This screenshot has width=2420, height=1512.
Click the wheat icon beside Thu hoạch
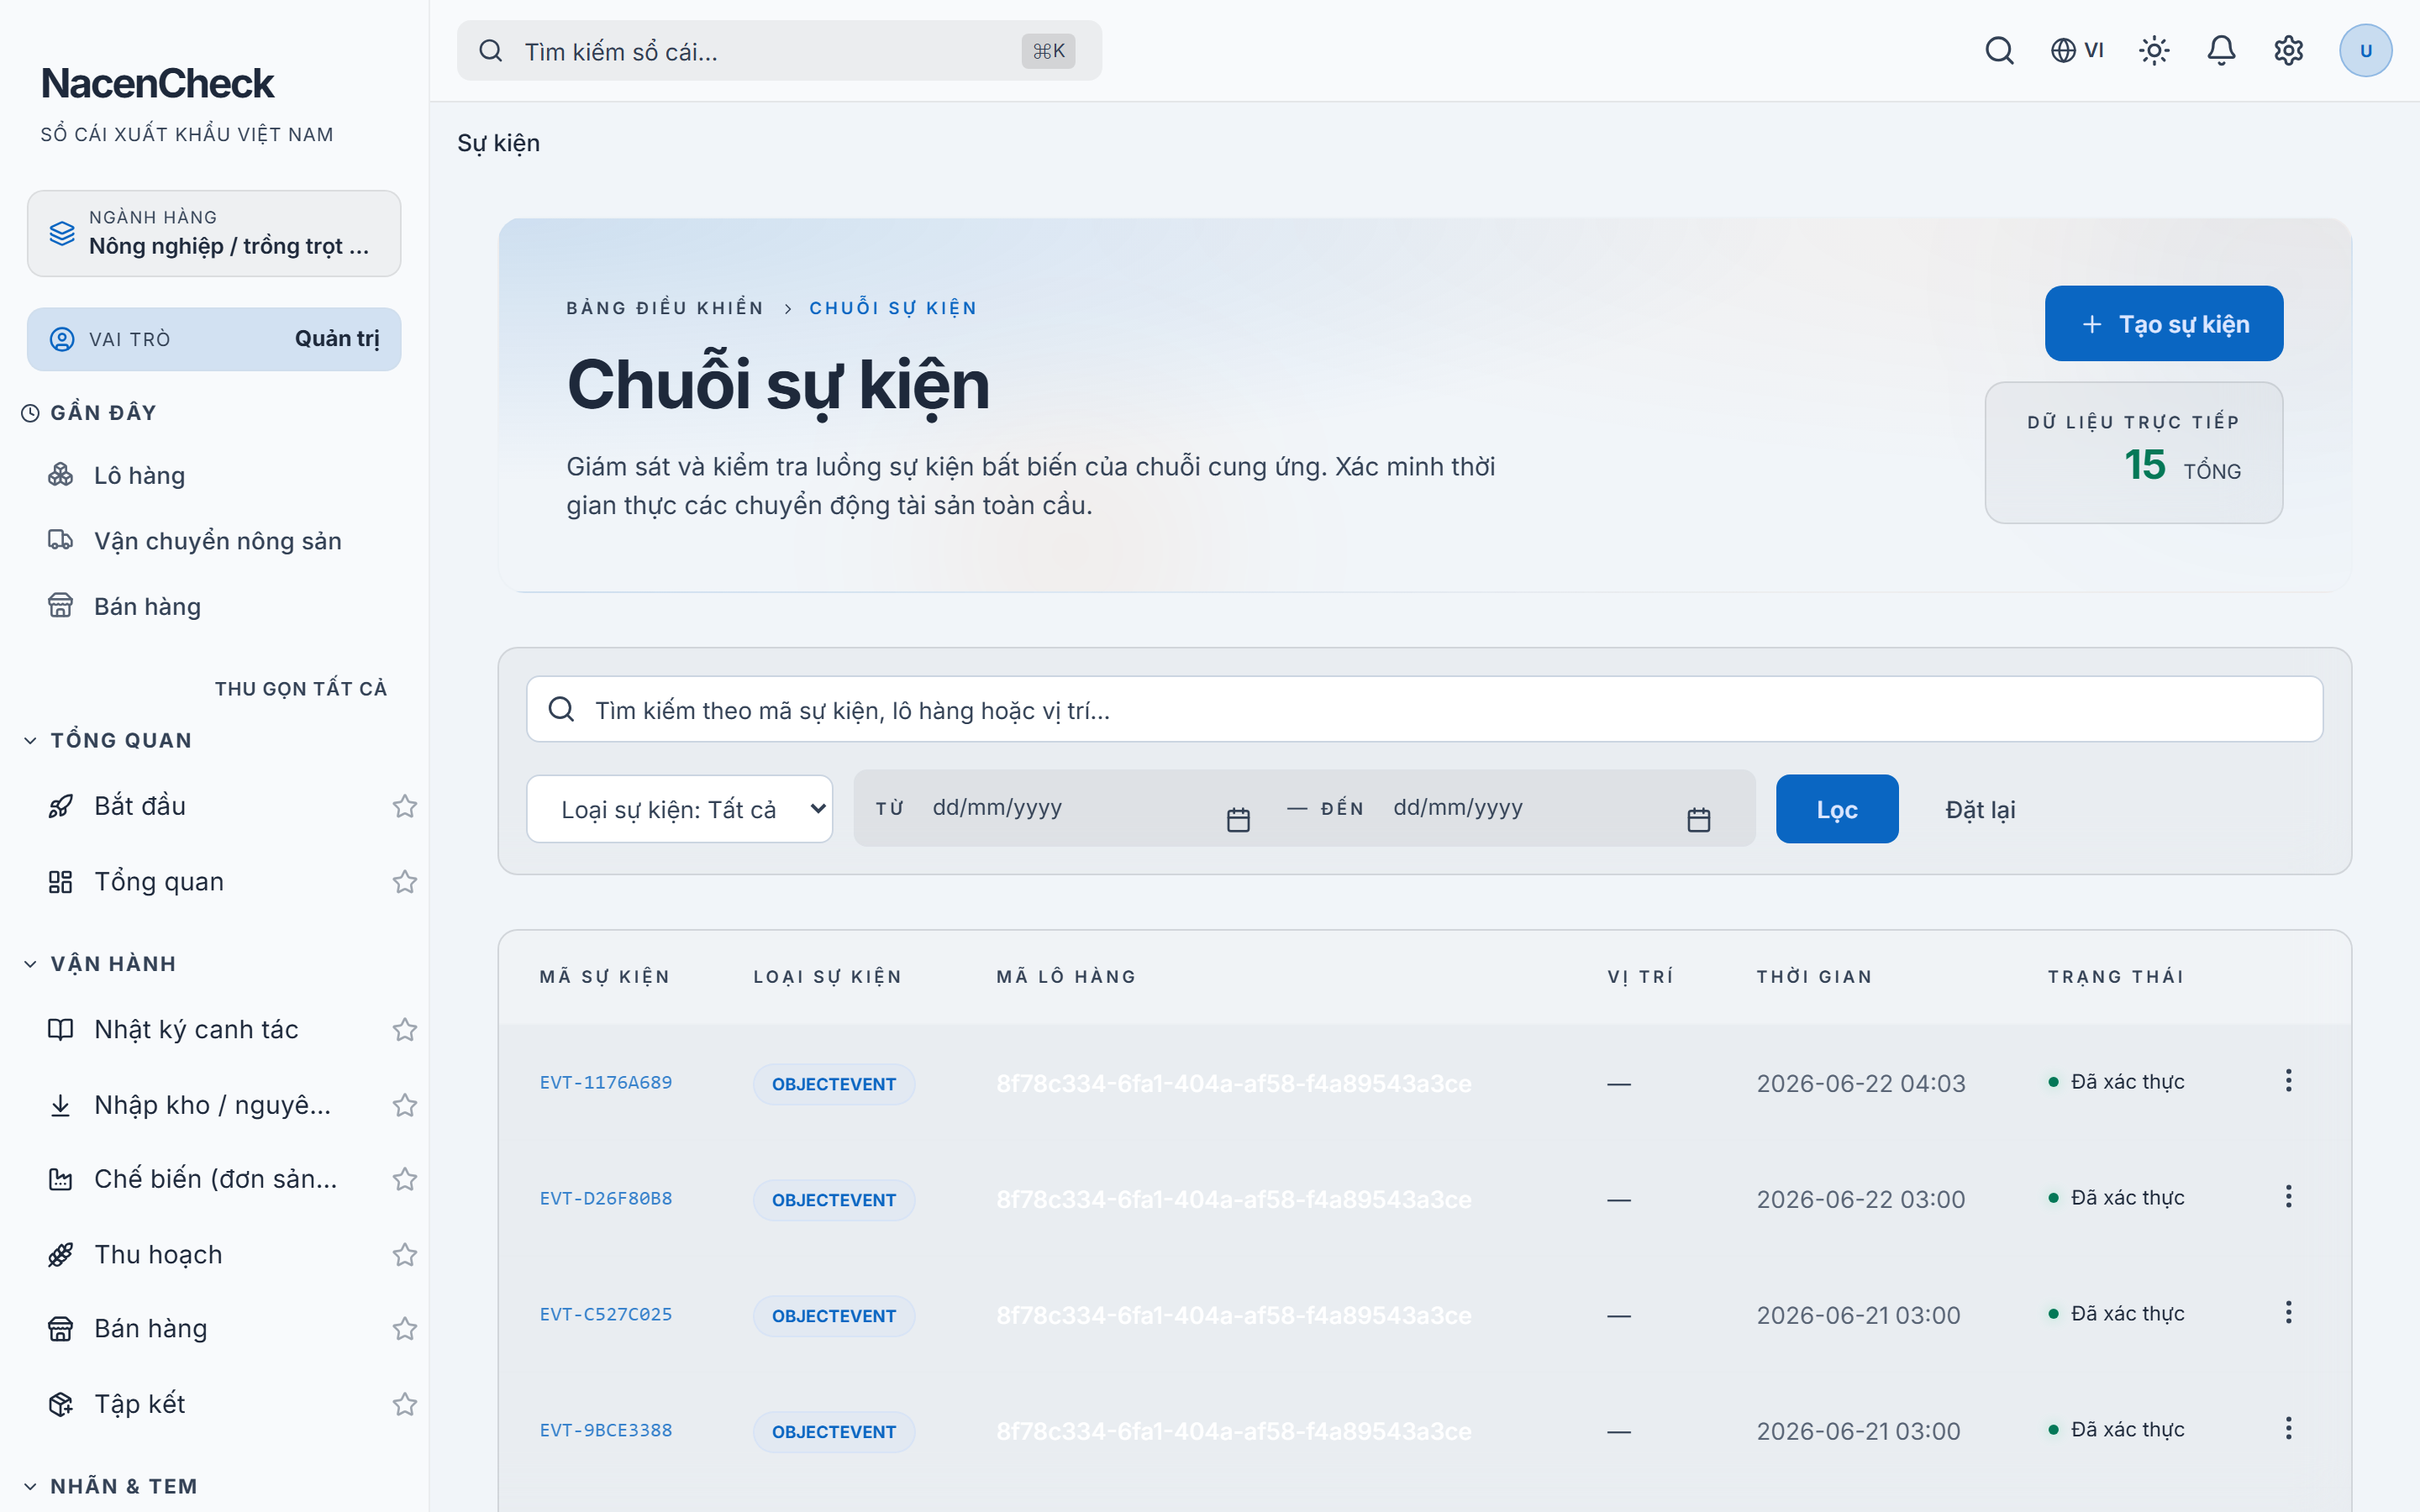click(x=60, y=1254)
